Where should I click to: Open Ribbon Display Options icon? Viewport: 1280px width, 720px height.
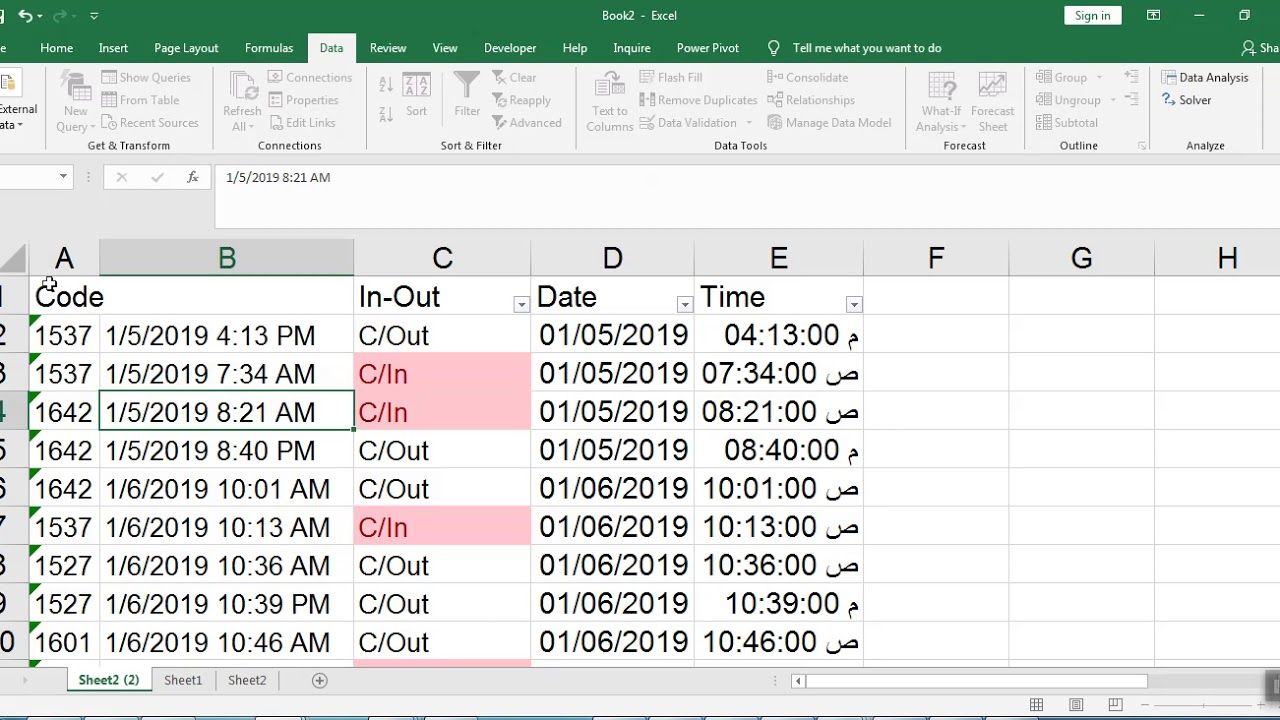1153,16
